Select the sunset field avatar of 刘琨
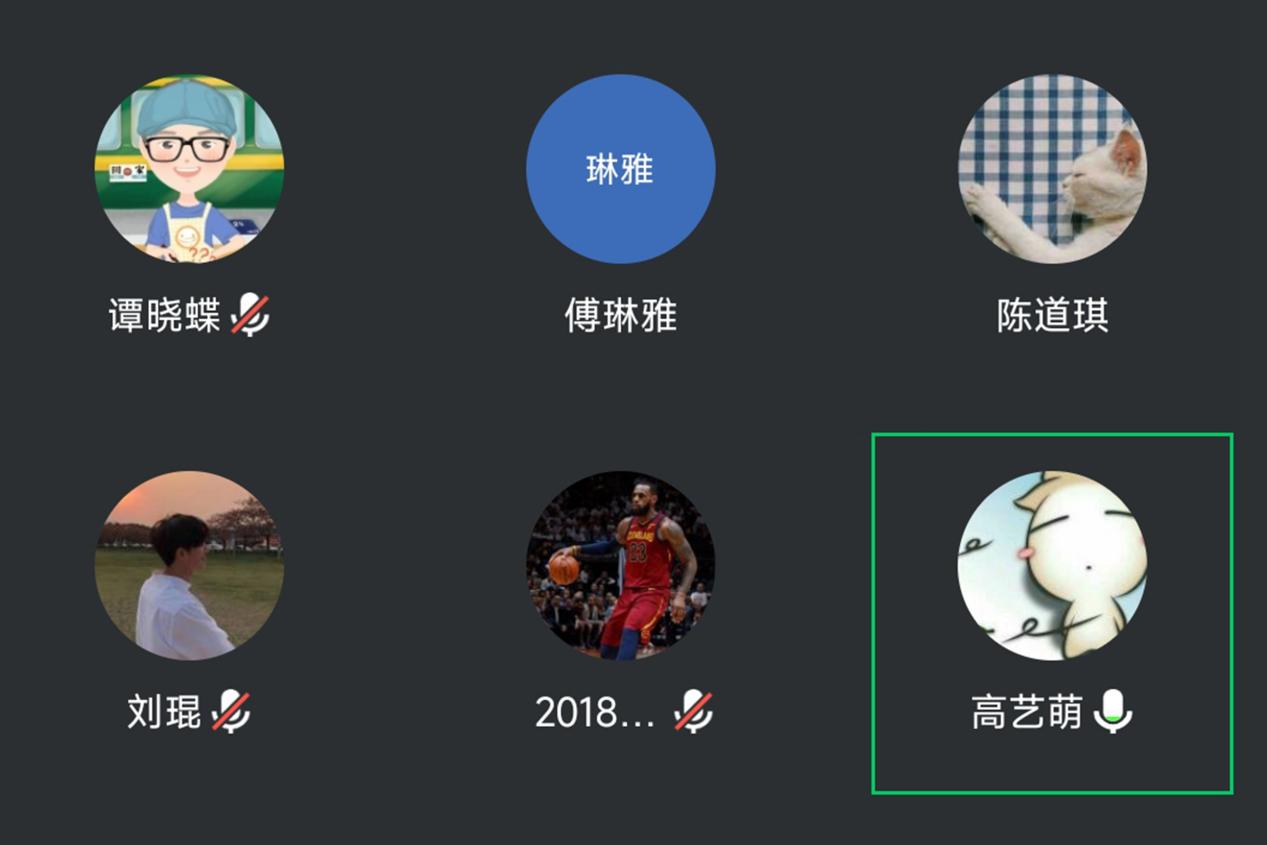This screenshot has height=845, width=1267. (189, 565)
